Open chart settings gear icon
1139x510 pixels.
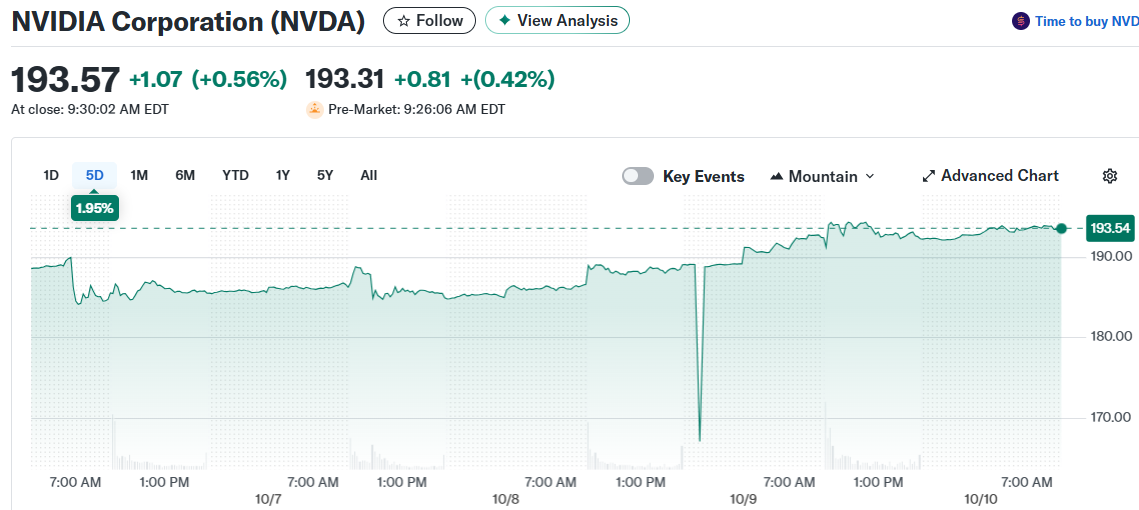(1109, 176)
